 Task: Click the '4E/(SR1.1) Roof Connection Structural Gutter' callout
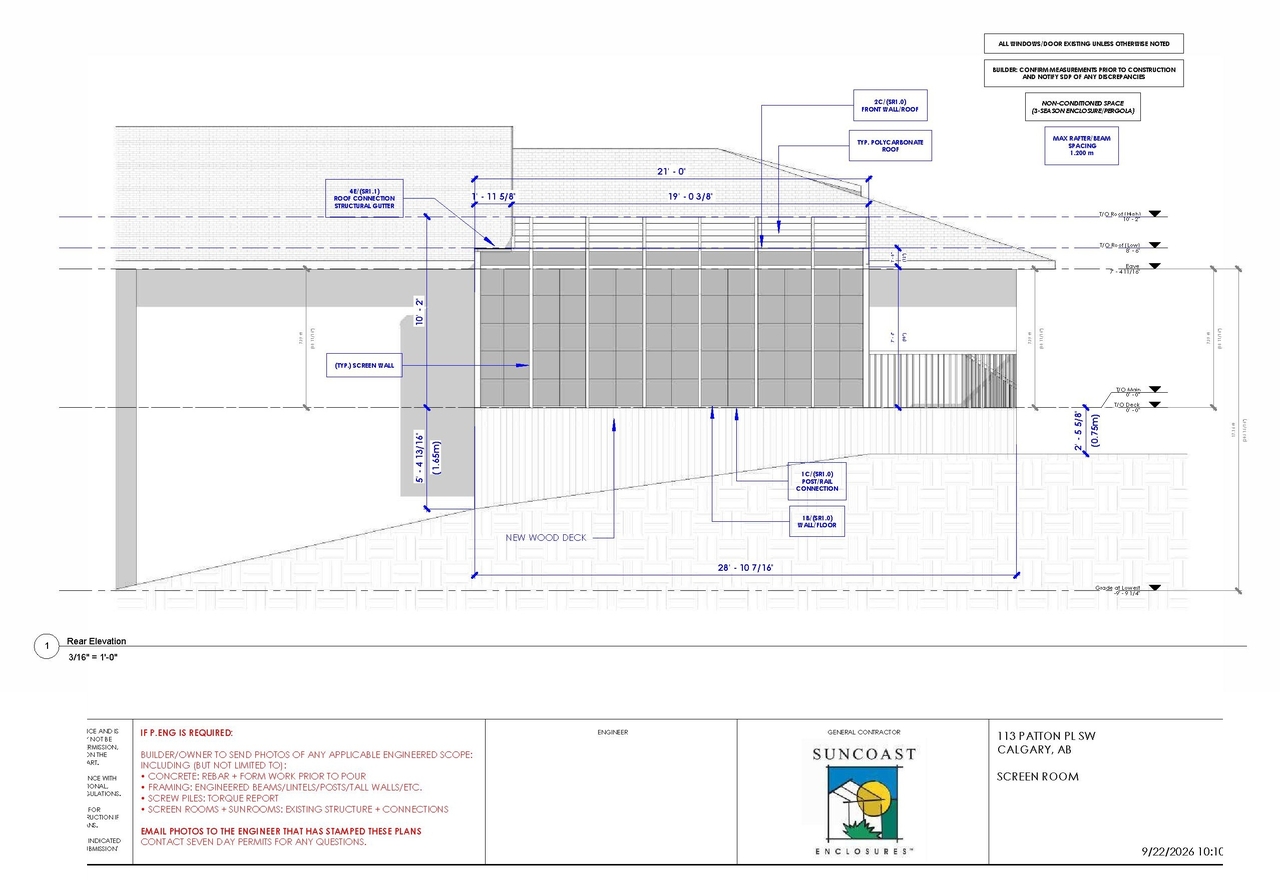point(365,198)
